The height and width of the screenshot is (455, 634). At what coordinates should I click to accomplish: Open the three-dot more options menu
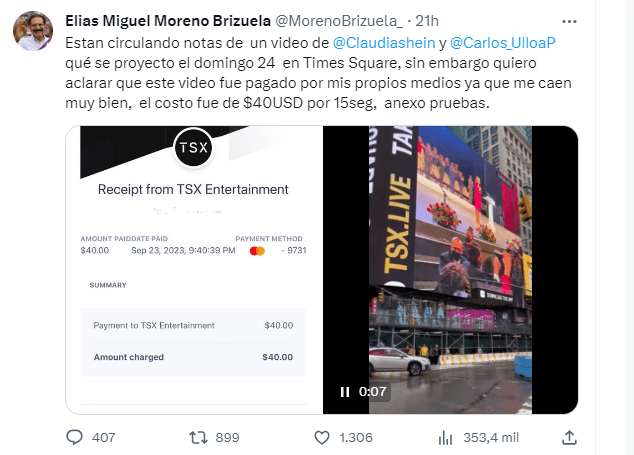click(569, 21)
